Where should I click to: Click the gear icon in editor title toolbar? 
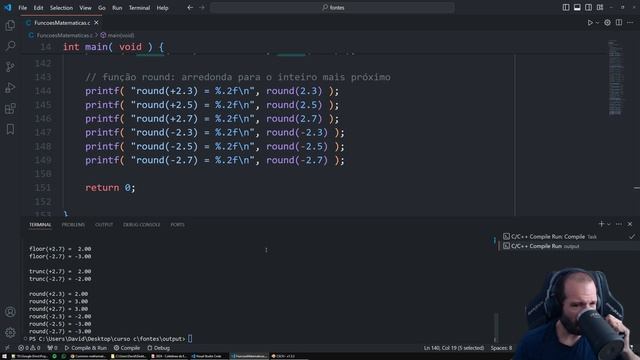point(607,23)
